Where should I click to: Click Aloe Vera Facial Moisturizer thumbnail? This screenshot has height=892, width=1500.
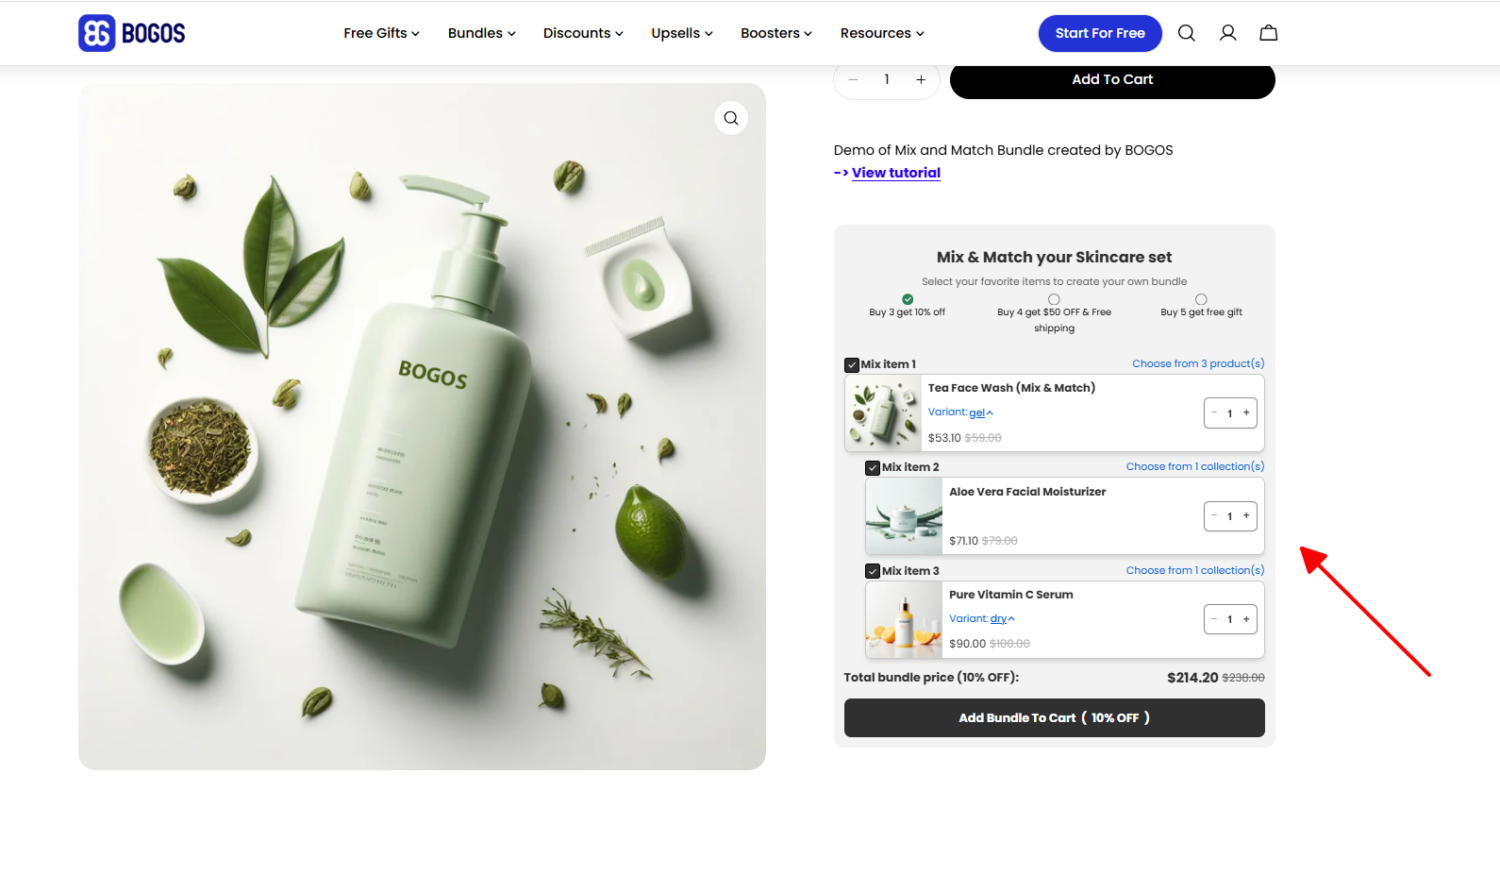pos(904,516)
